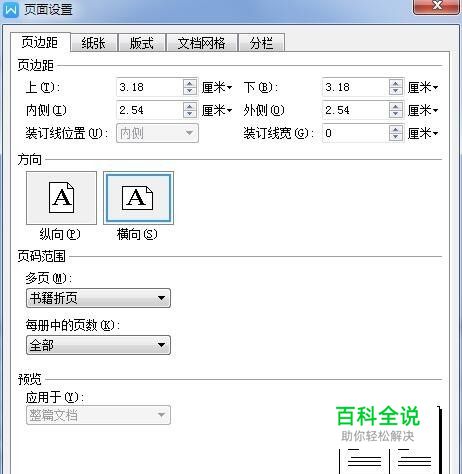This screenshot has width=462, height=474.
Task: Increase top margin with up arrow
Action: click(190, 83)
